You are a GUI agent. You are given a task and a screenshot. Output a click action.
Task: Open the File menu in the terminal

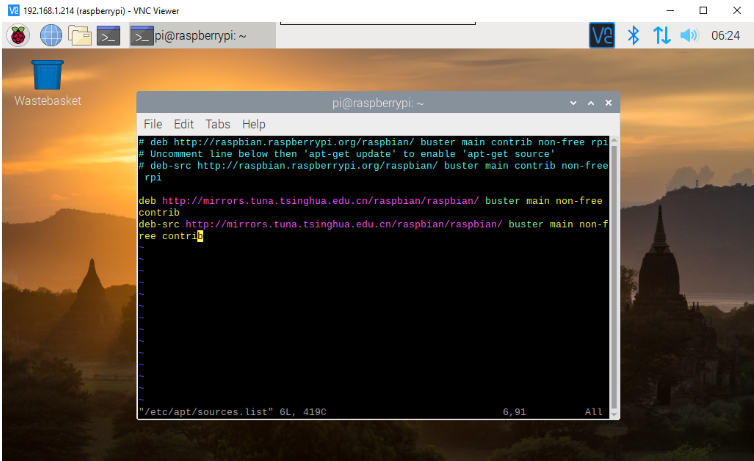tap(153, 124)
